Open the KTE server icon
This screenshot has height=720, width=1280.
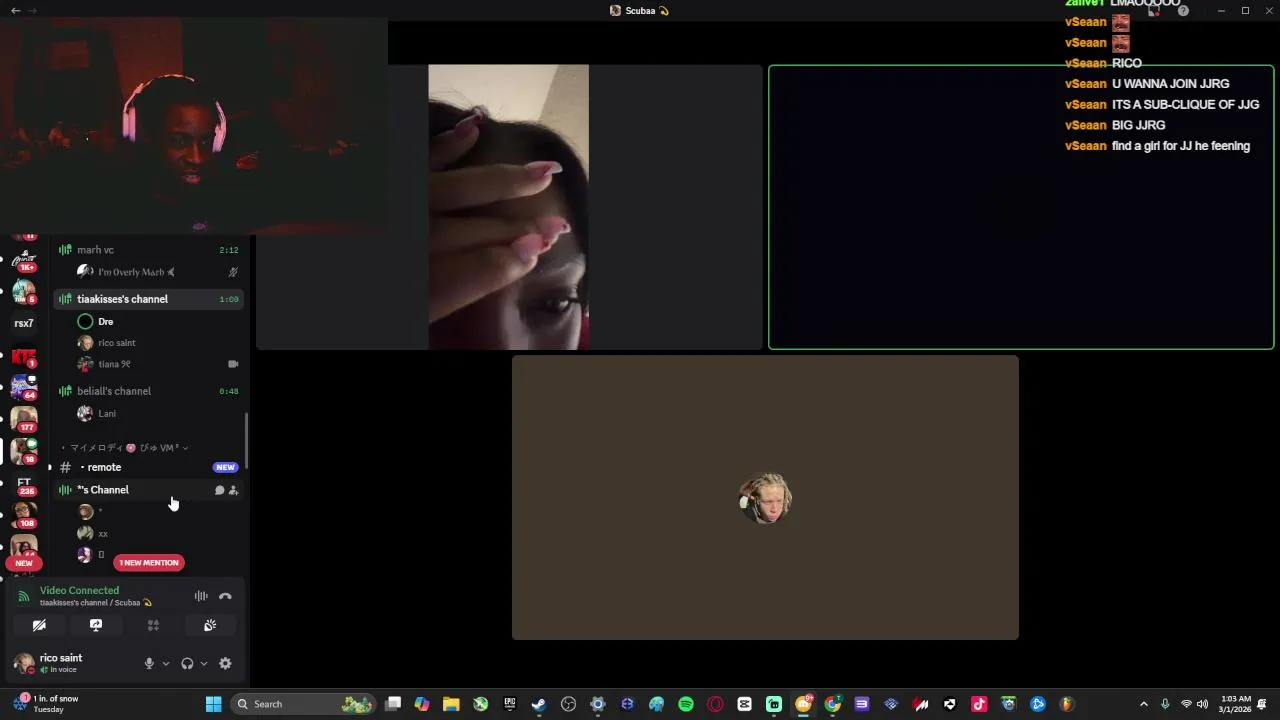24,356
